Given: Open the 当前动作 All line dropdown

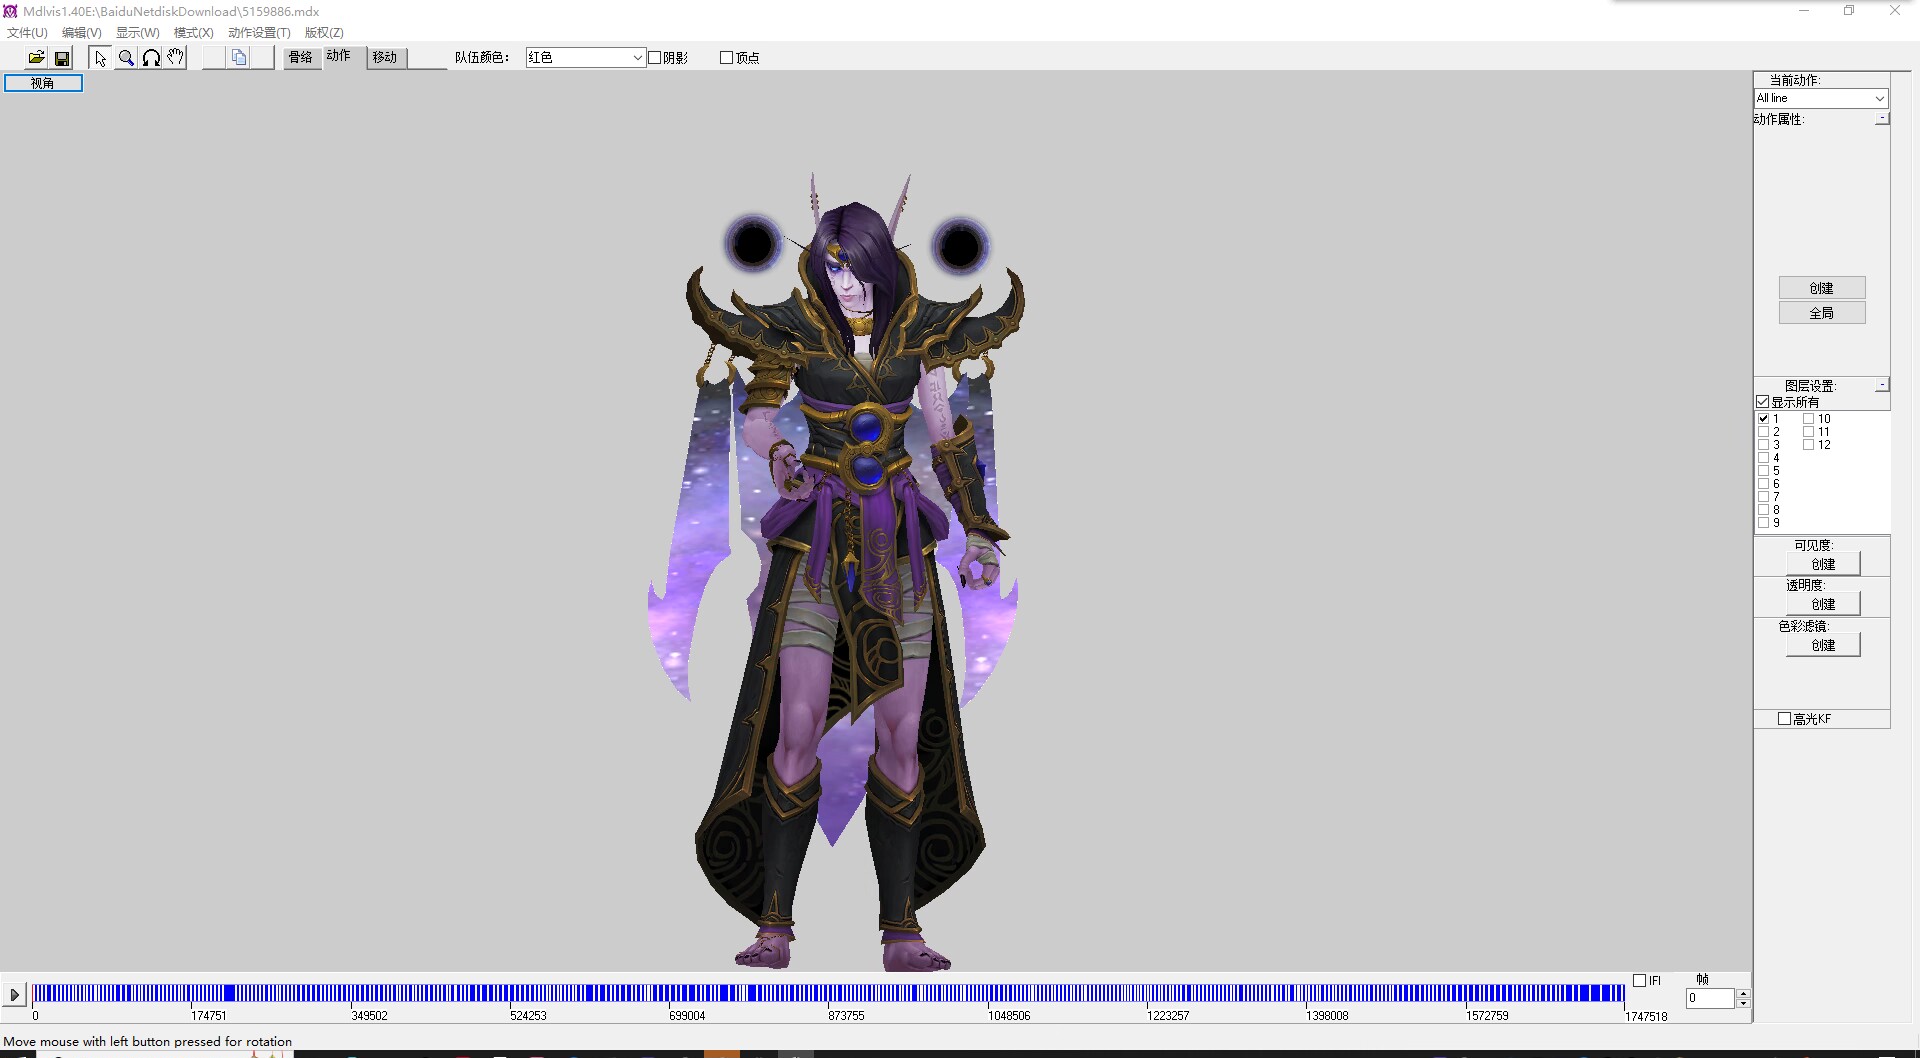Looking at the screenshot, I should 1821,98.
